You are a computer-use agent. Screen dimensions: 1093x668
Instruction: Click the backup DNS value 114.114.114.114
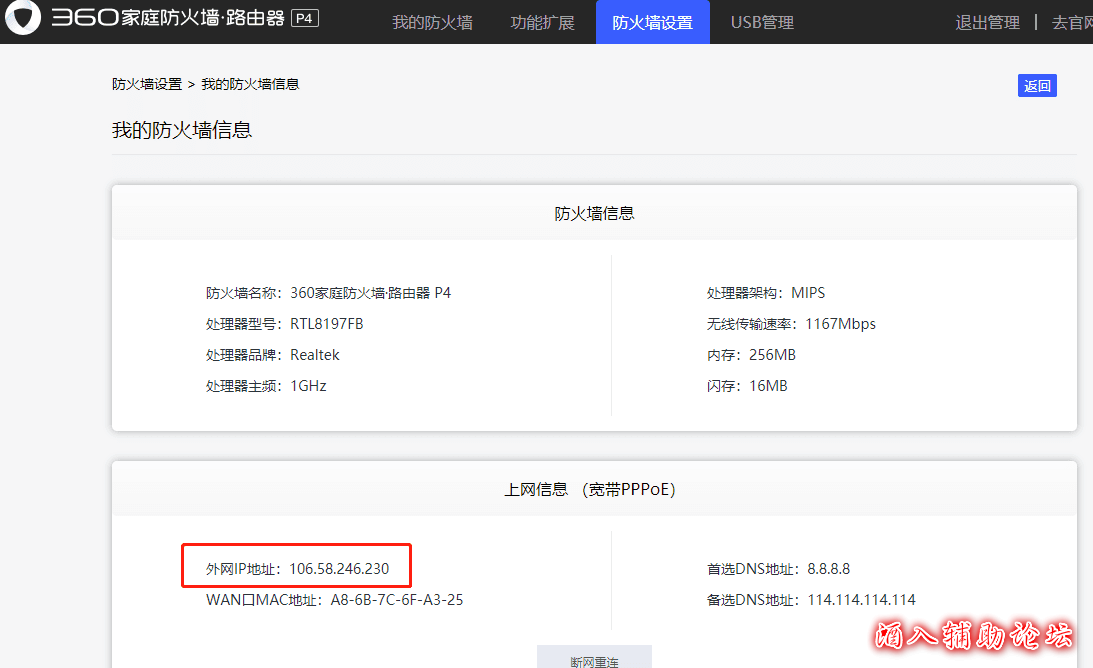[x=861, y=600]
